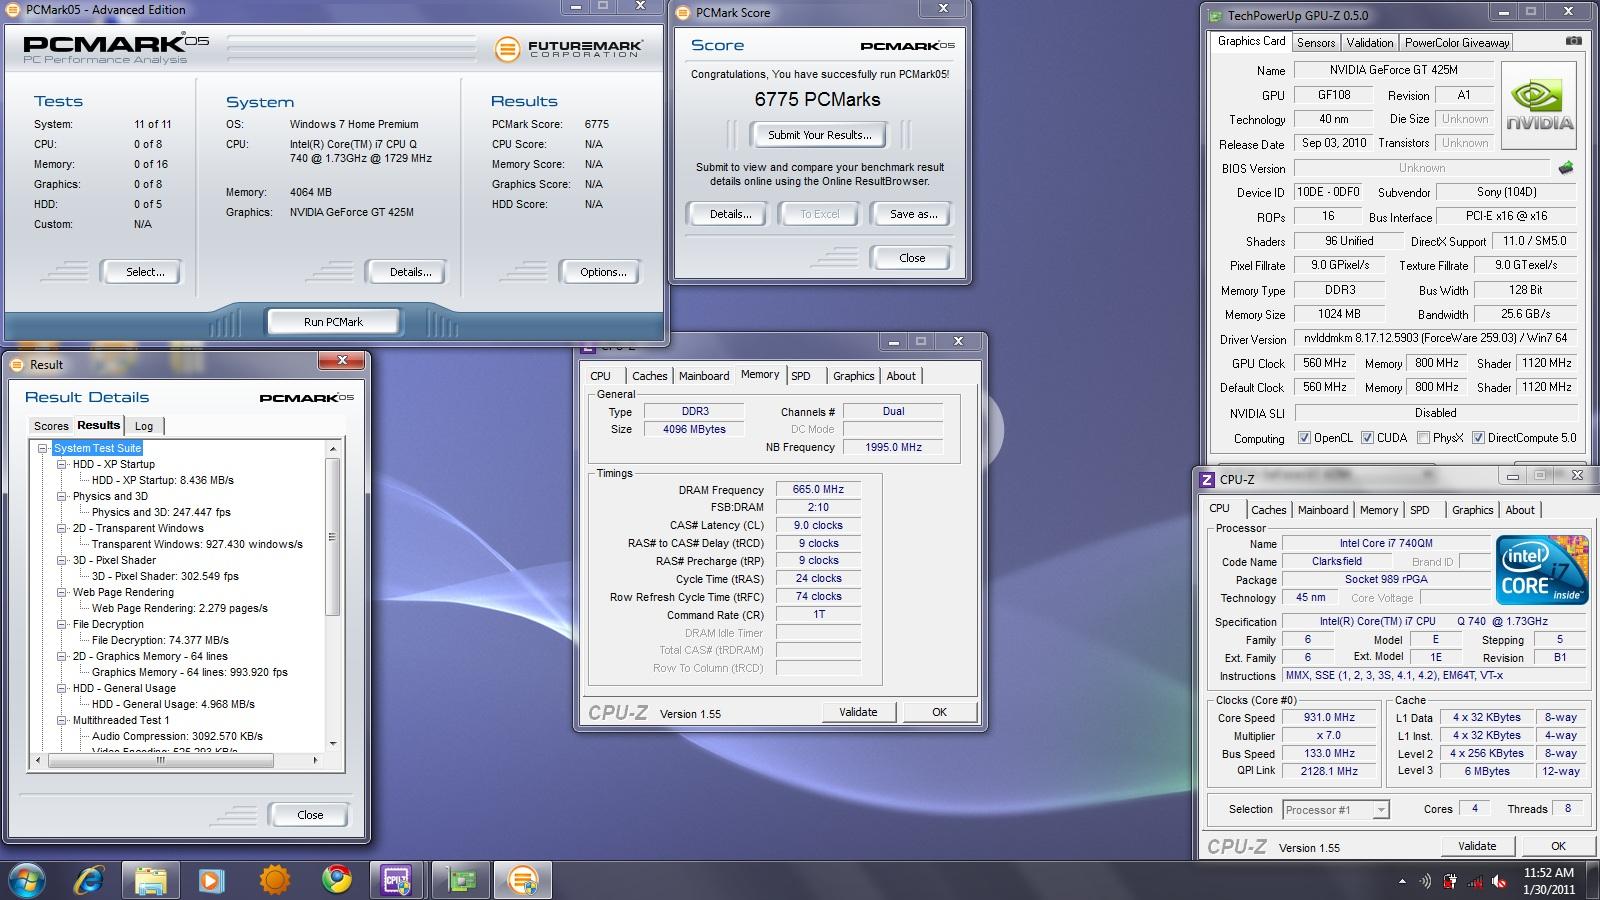Open Windows Media Player taskbar icon

(210, 880)
